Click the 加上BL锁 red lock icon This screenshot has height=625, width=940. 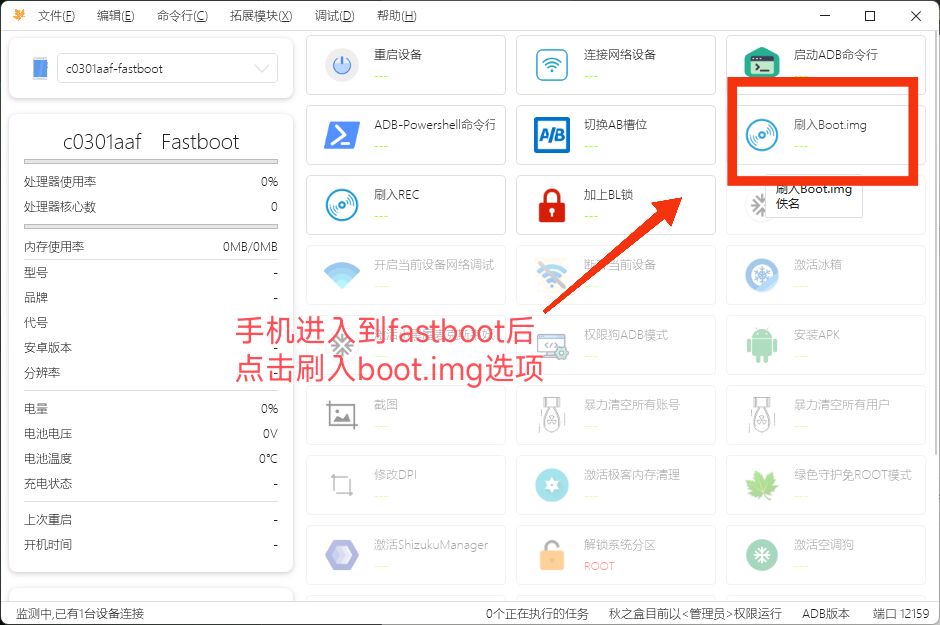[551, 204]
